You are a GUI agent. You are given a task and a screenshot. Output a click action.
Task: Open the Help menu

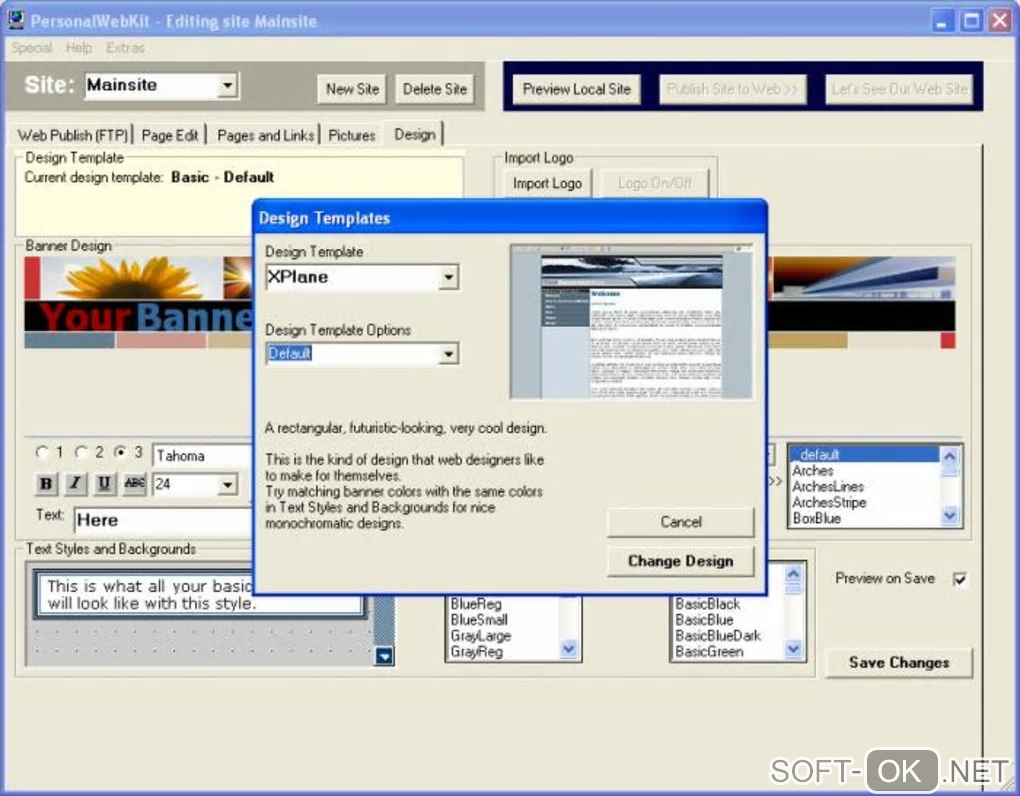(x=79, y=47)
